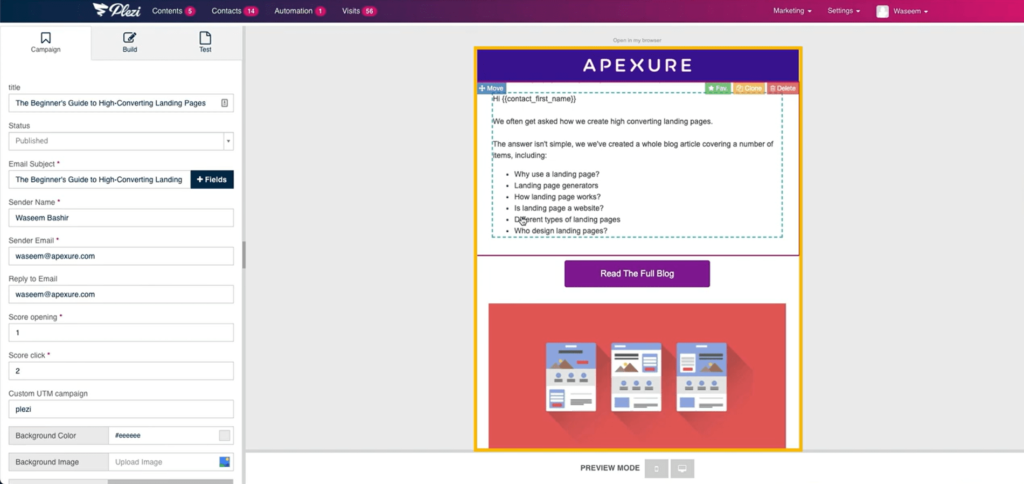
Task: Click the Email Subject field
Action: click(99, 180)
